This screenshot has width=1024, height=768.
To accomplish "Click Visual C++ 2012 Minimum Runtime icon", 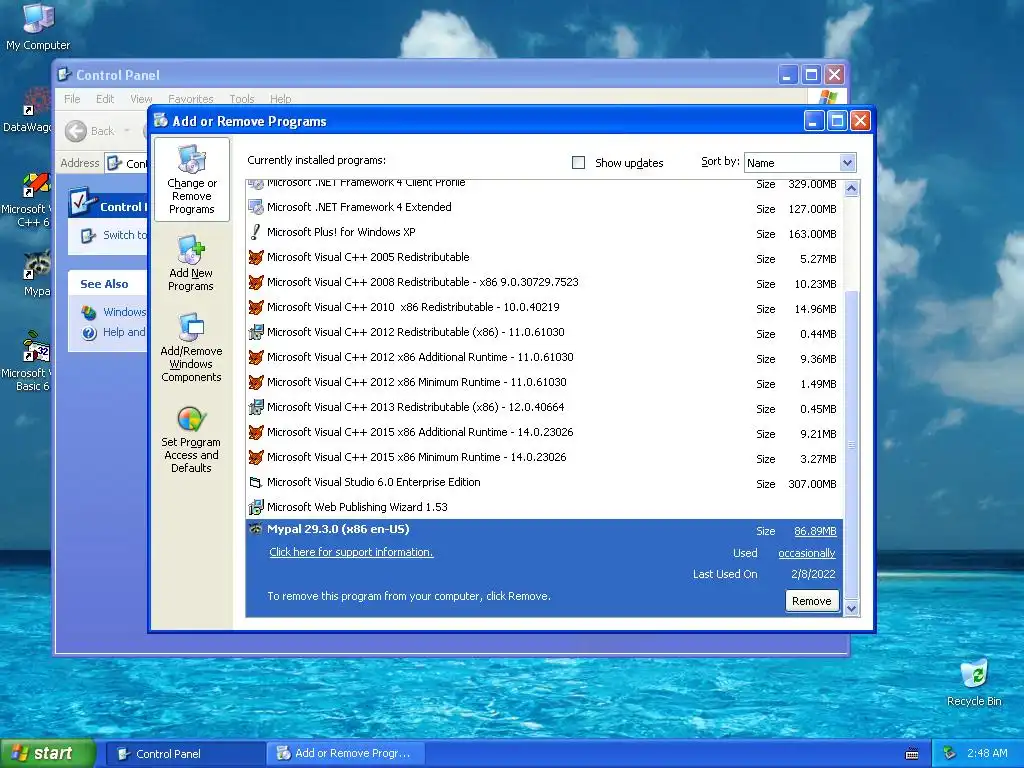I will coord(256,382).
